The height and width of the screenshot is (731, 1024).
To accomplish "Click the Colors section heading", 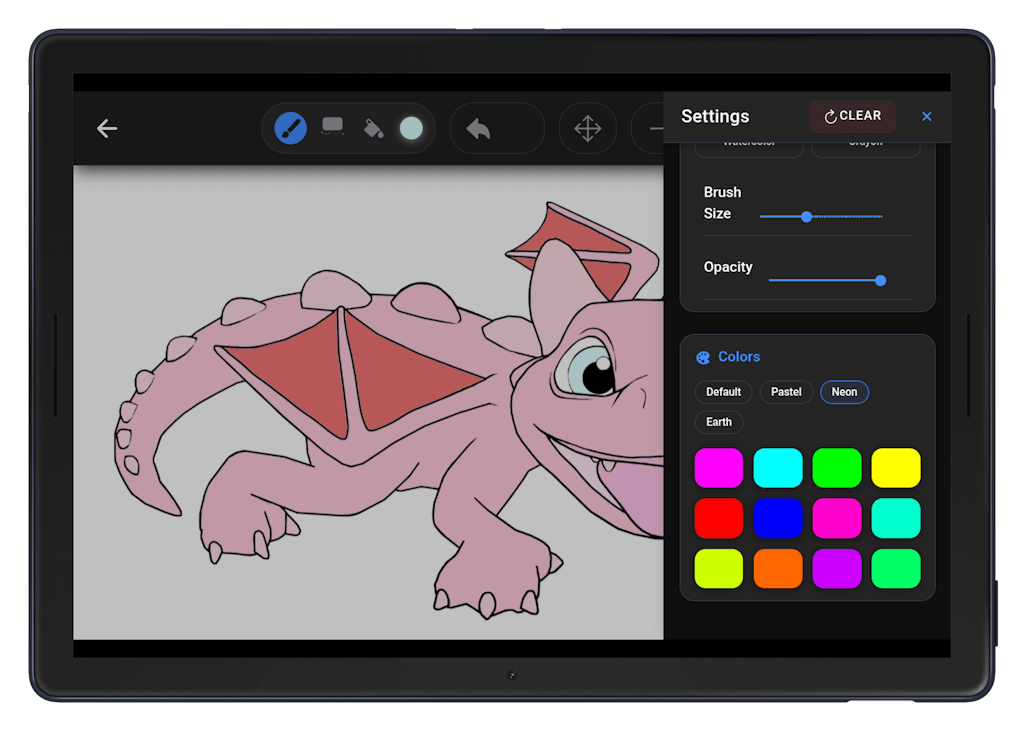I will [x=739, y=357].
